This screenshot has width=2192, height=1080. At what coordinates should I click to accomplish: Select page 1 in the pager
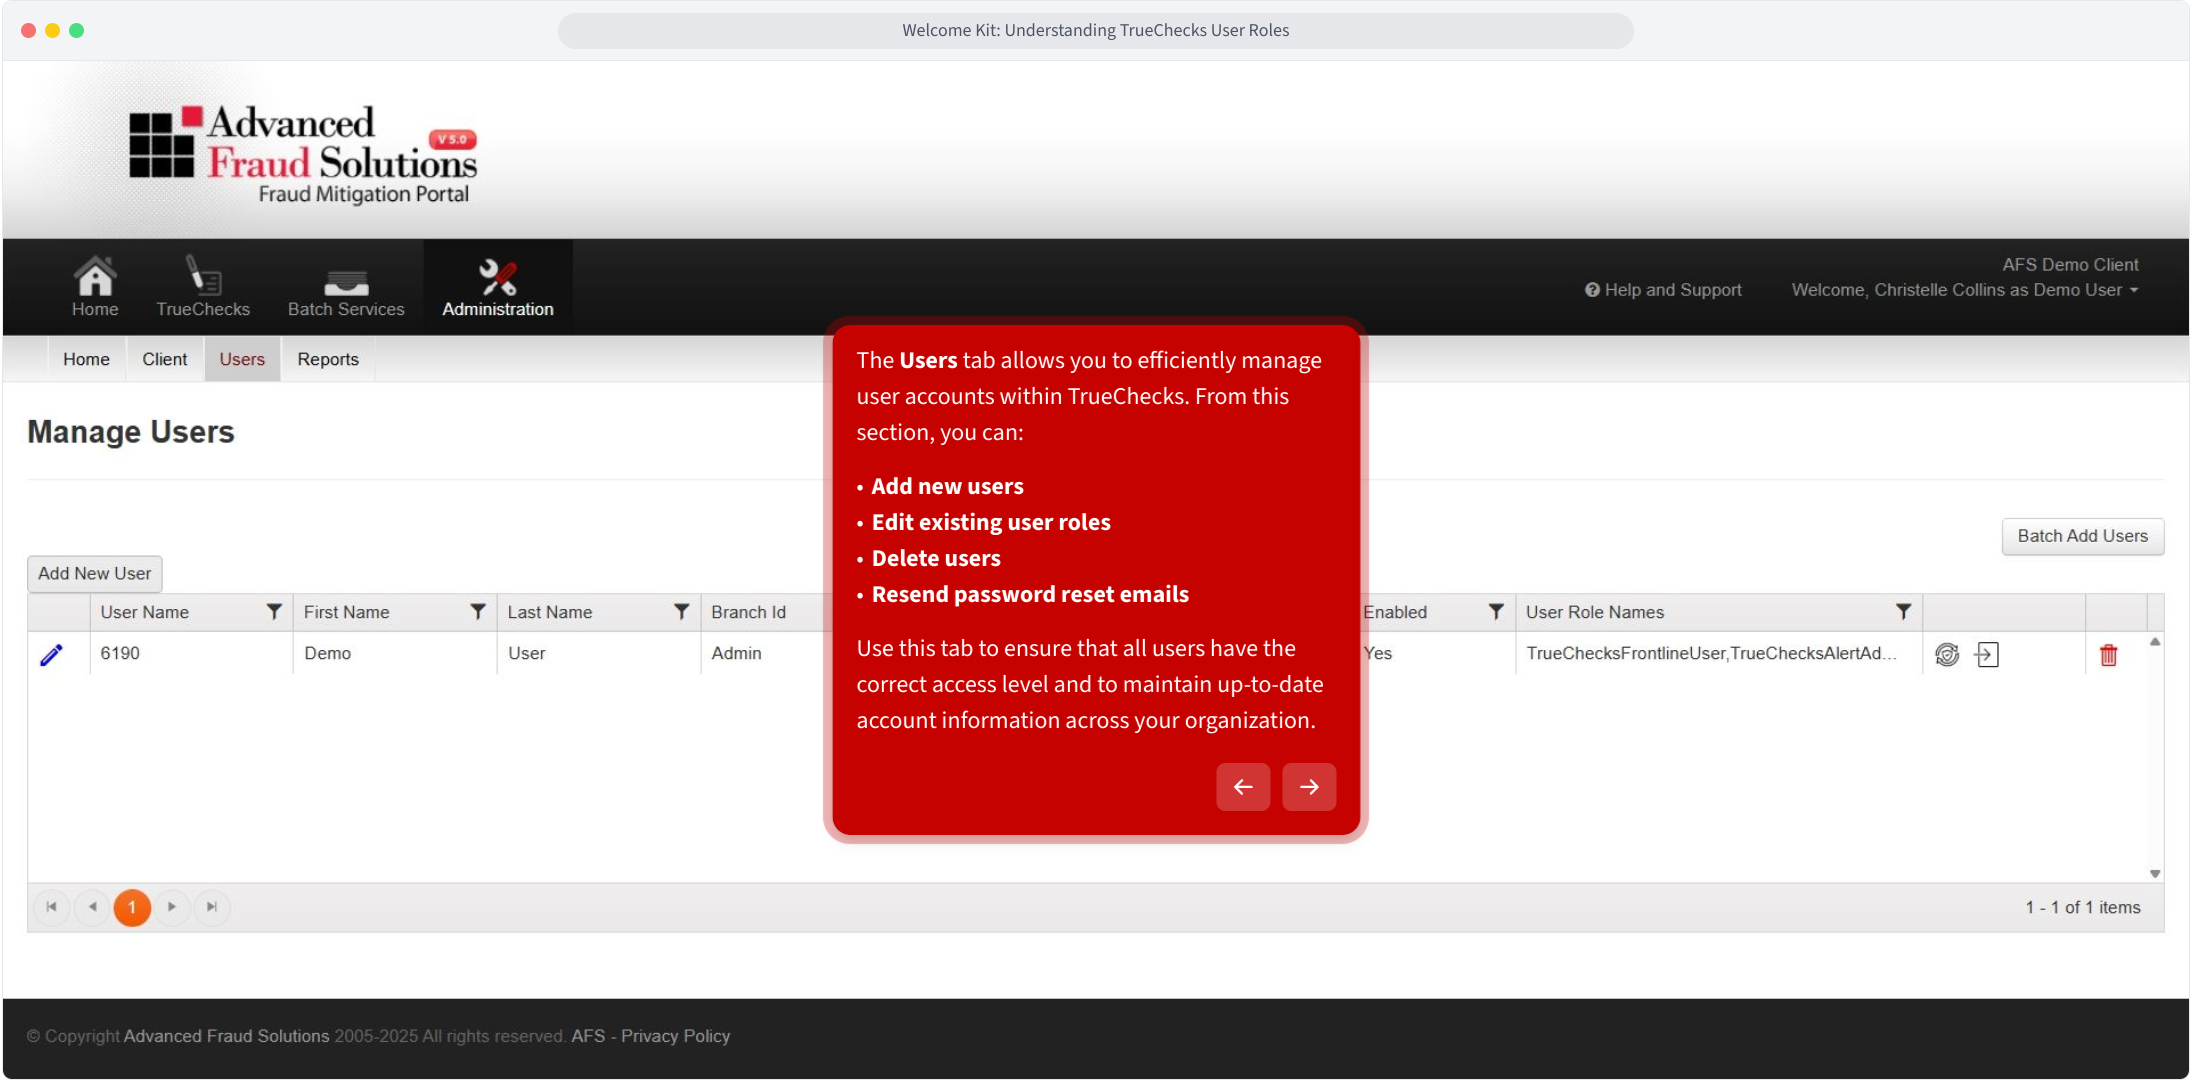(132, 907)
